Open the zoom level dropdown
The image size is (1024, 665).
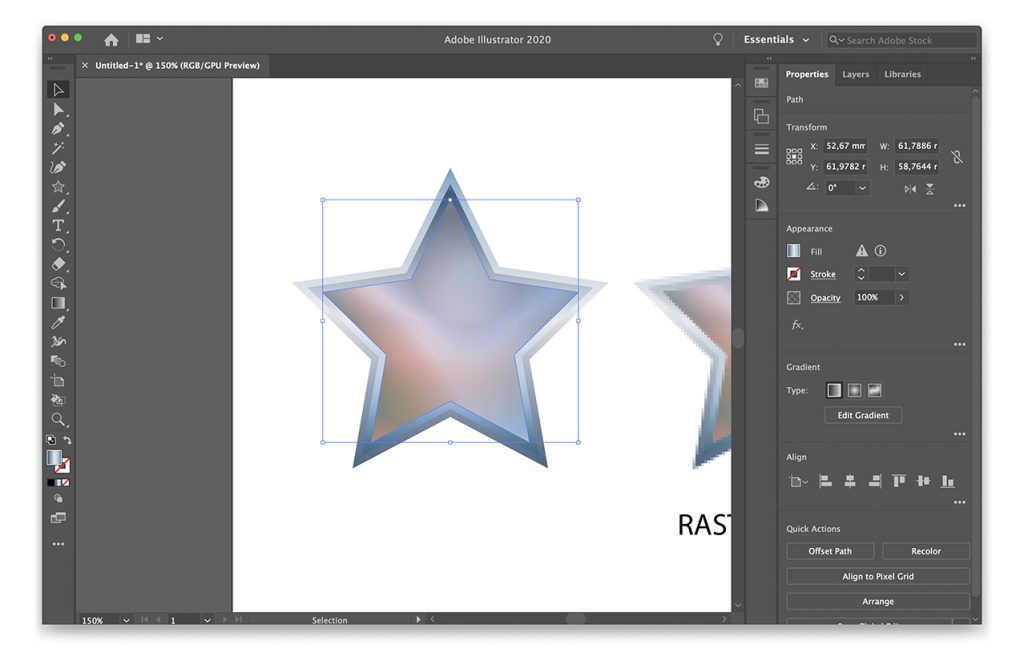coord(126,620)
